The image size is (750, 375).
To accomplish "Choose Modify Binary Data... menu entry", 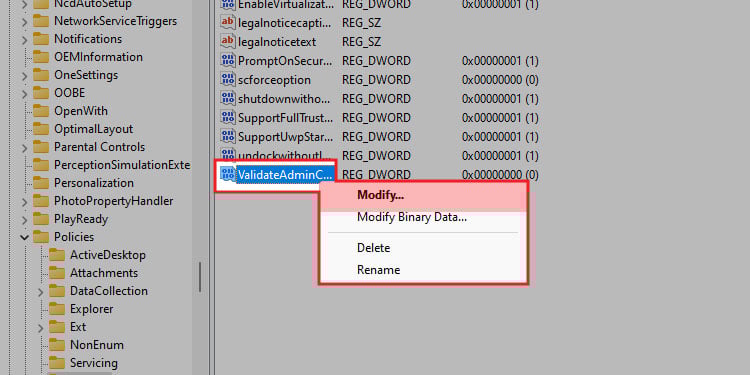I will tap(424, 218).
